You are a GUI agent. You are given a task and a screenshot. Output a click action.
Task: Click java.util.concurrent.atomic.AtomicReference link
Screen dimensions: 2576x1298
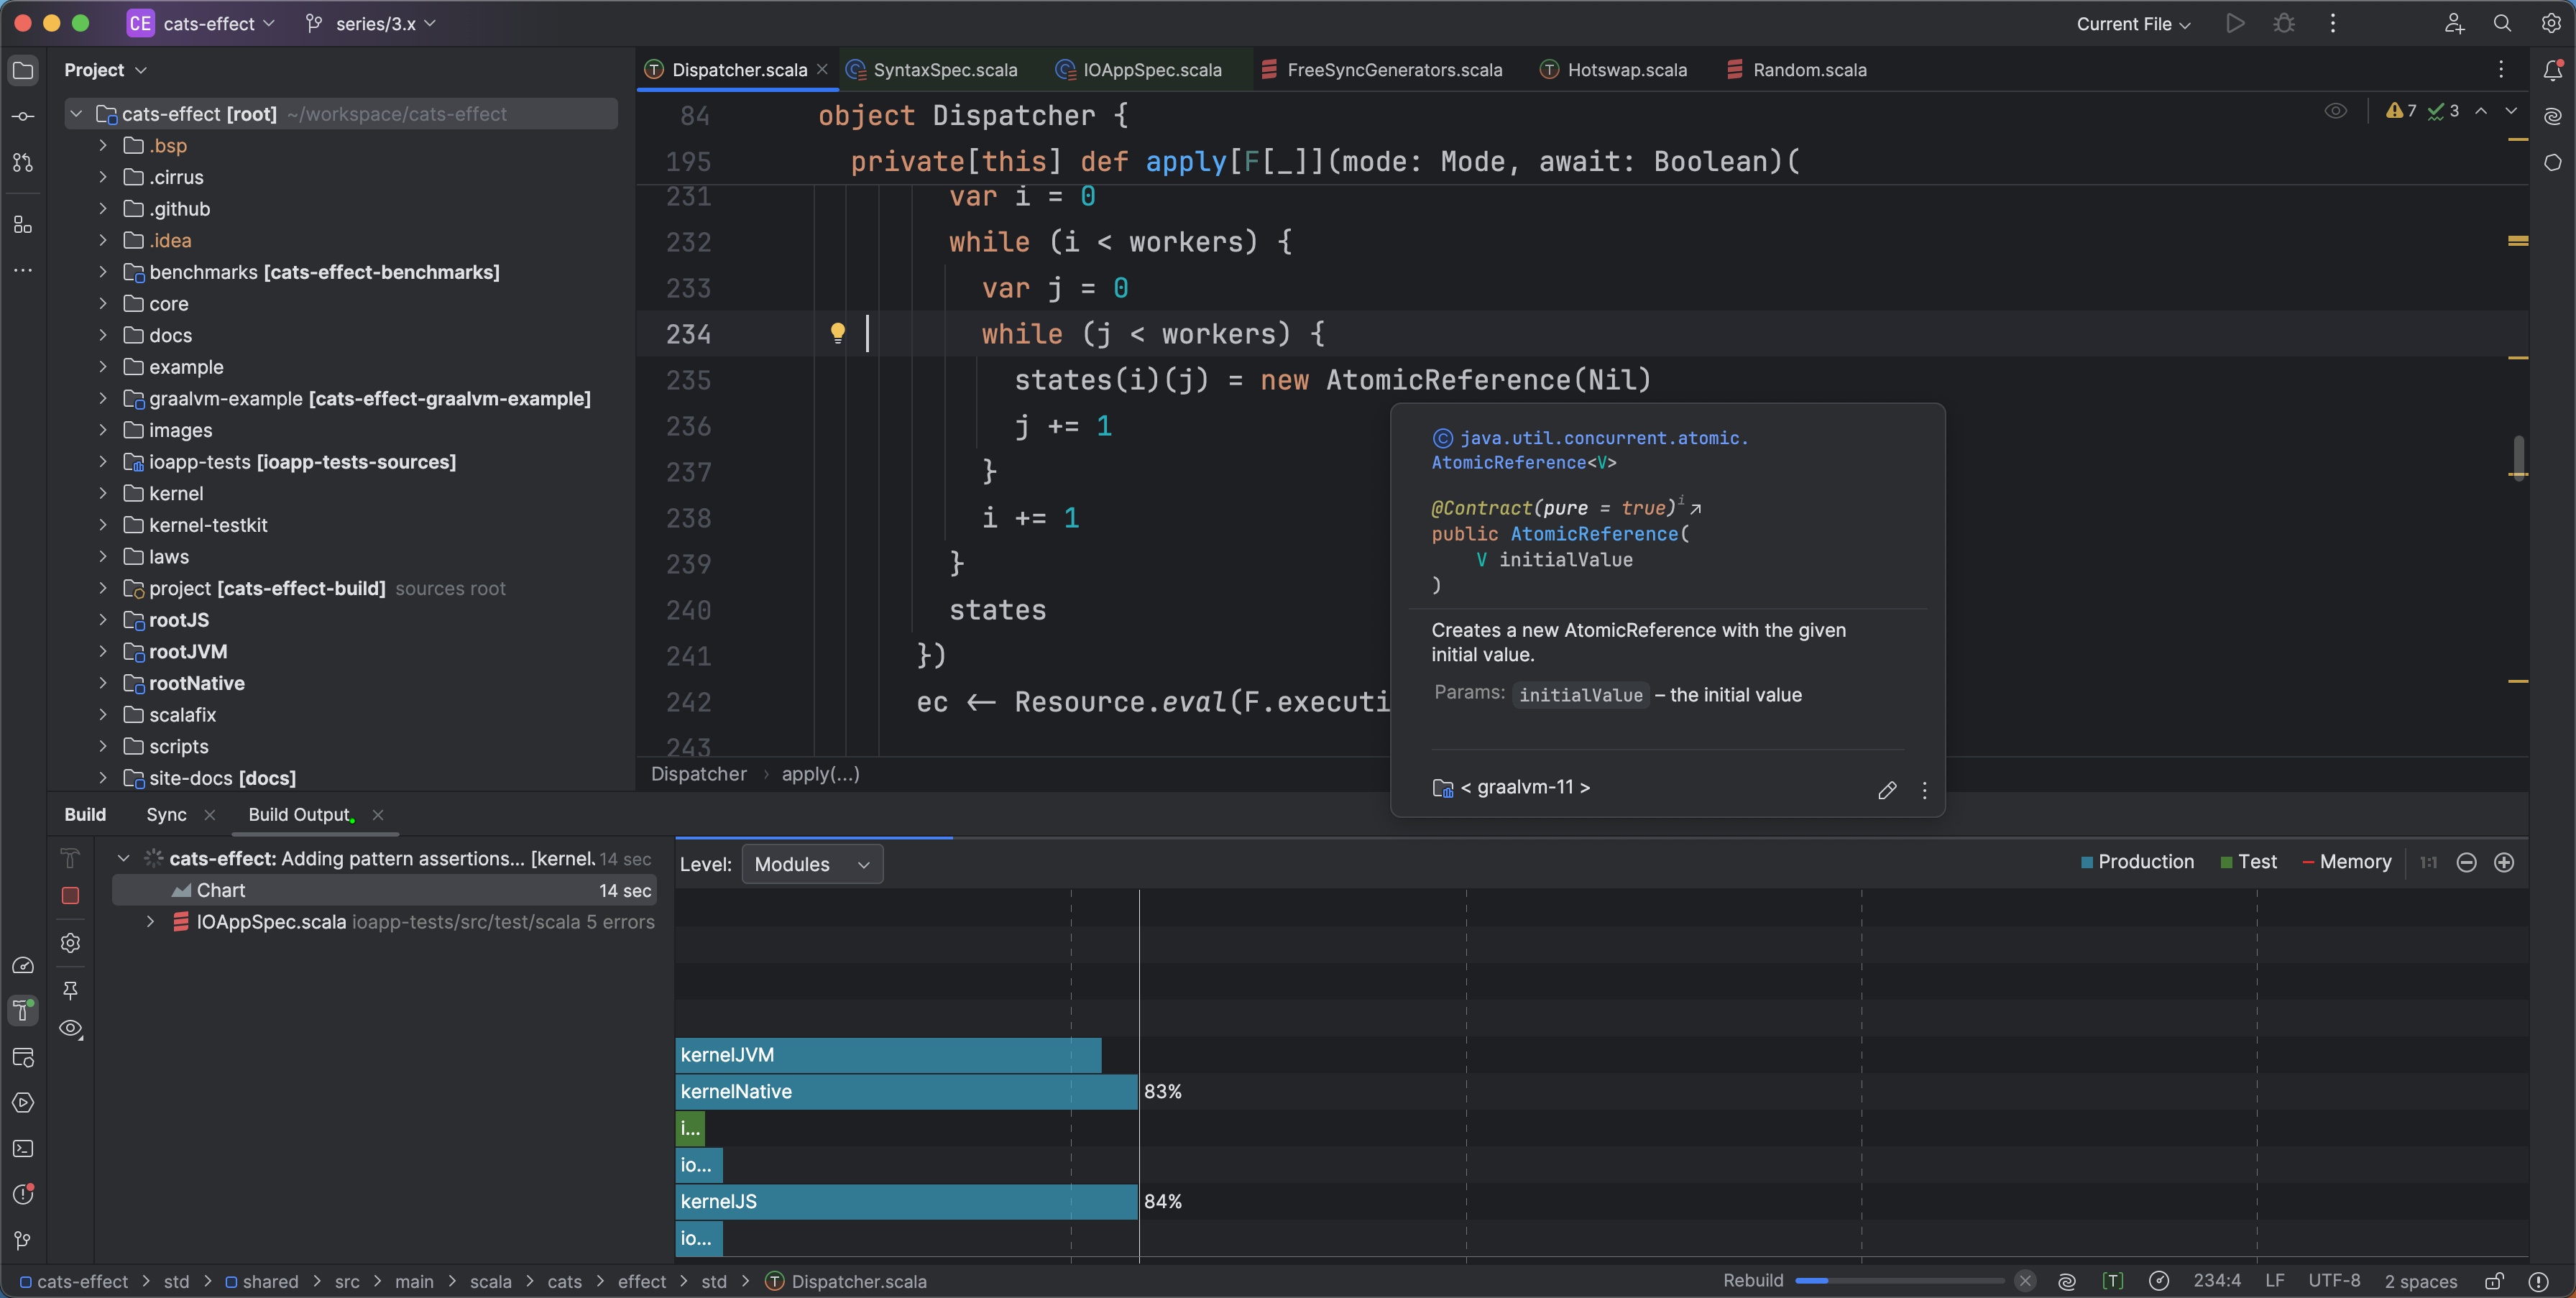click(1588, 448)
